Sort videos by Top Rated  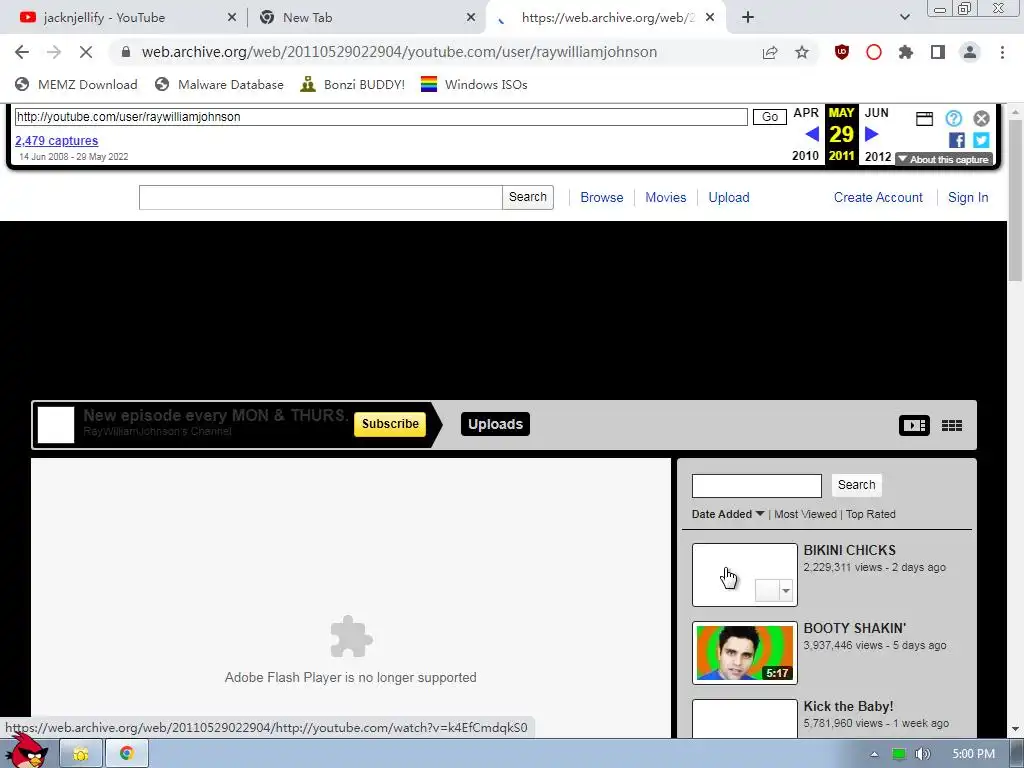871,514
